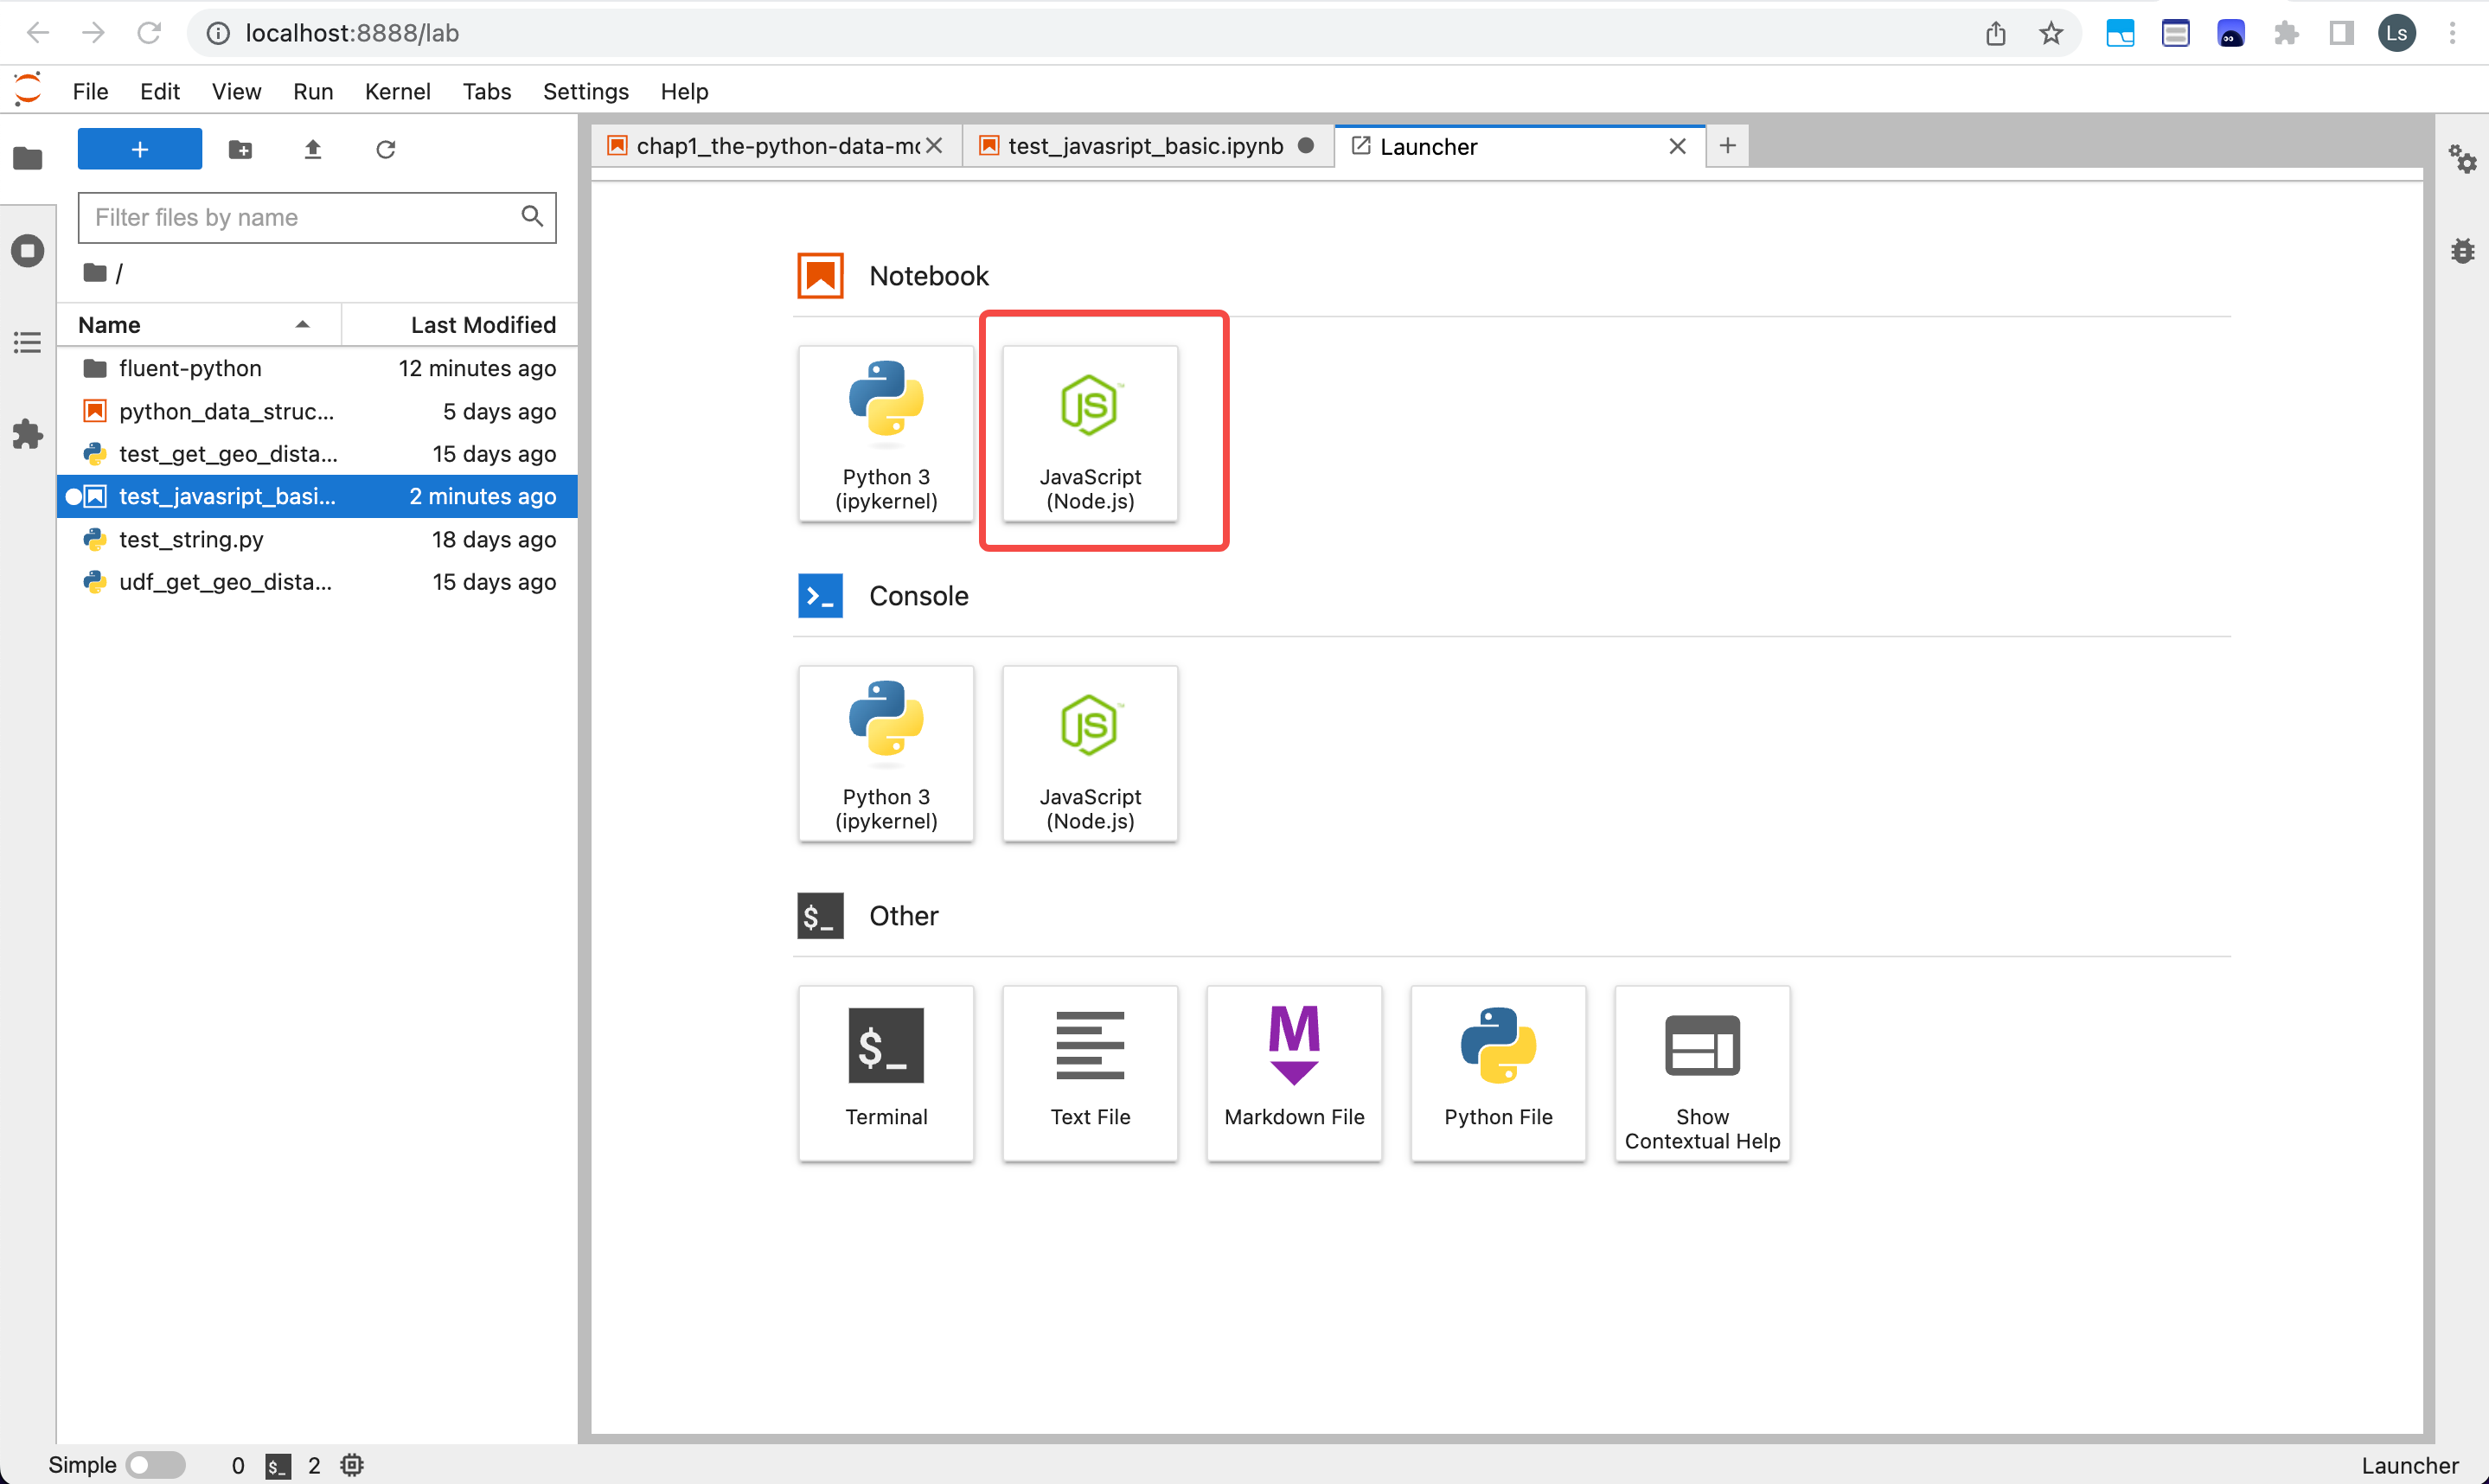Screen dimensions: 2489x1484
Task: Open a new Terminal from launcher
Action: pyautogui.click(x=886, y=1073)
